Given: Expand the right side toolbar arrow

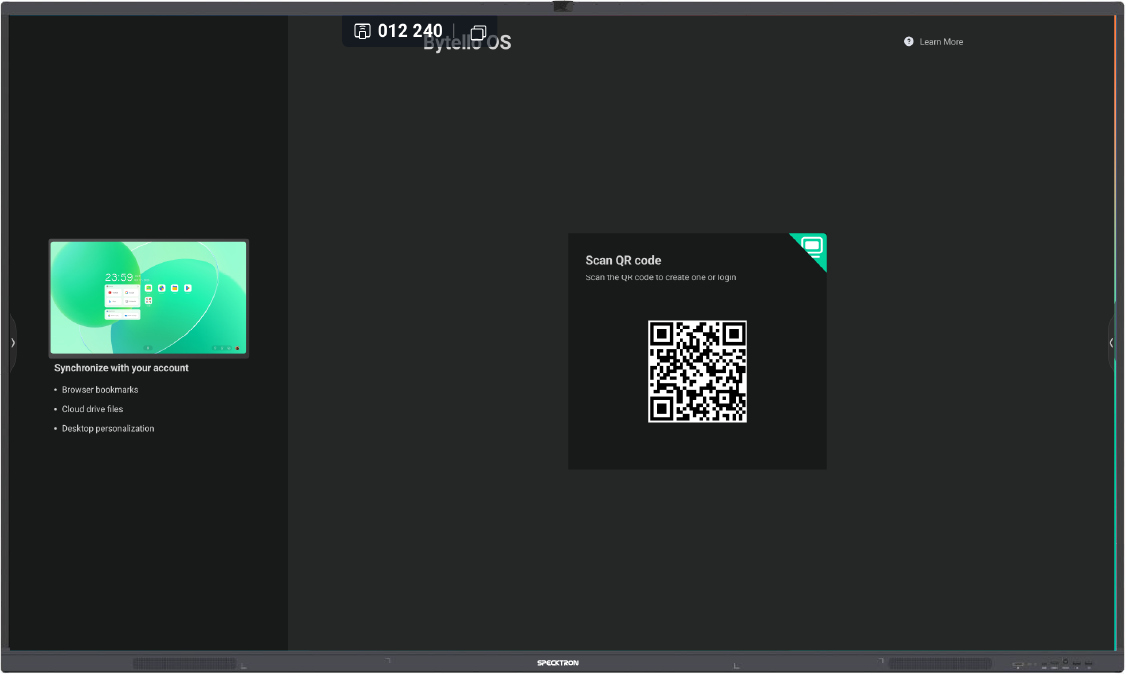Looking at the screenshot, I should pyautogui.click(x=1111, y=342).
